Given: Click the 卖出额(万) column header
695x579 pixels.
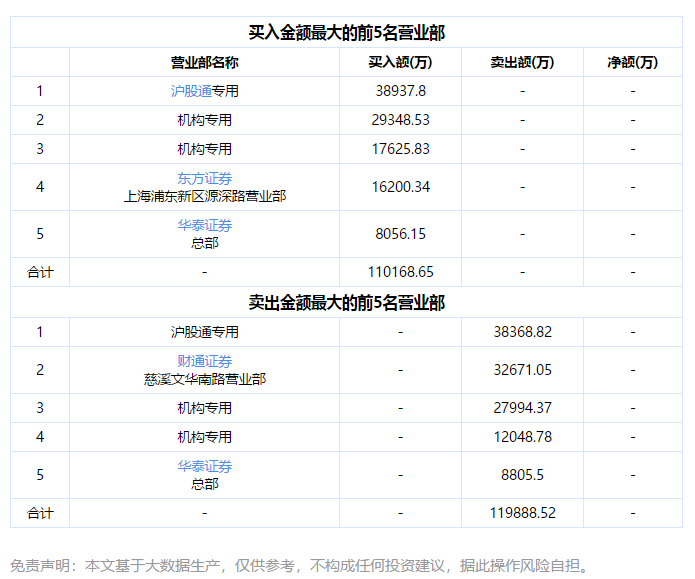Looking at the screenshot, I should click(x=523, y=62).
